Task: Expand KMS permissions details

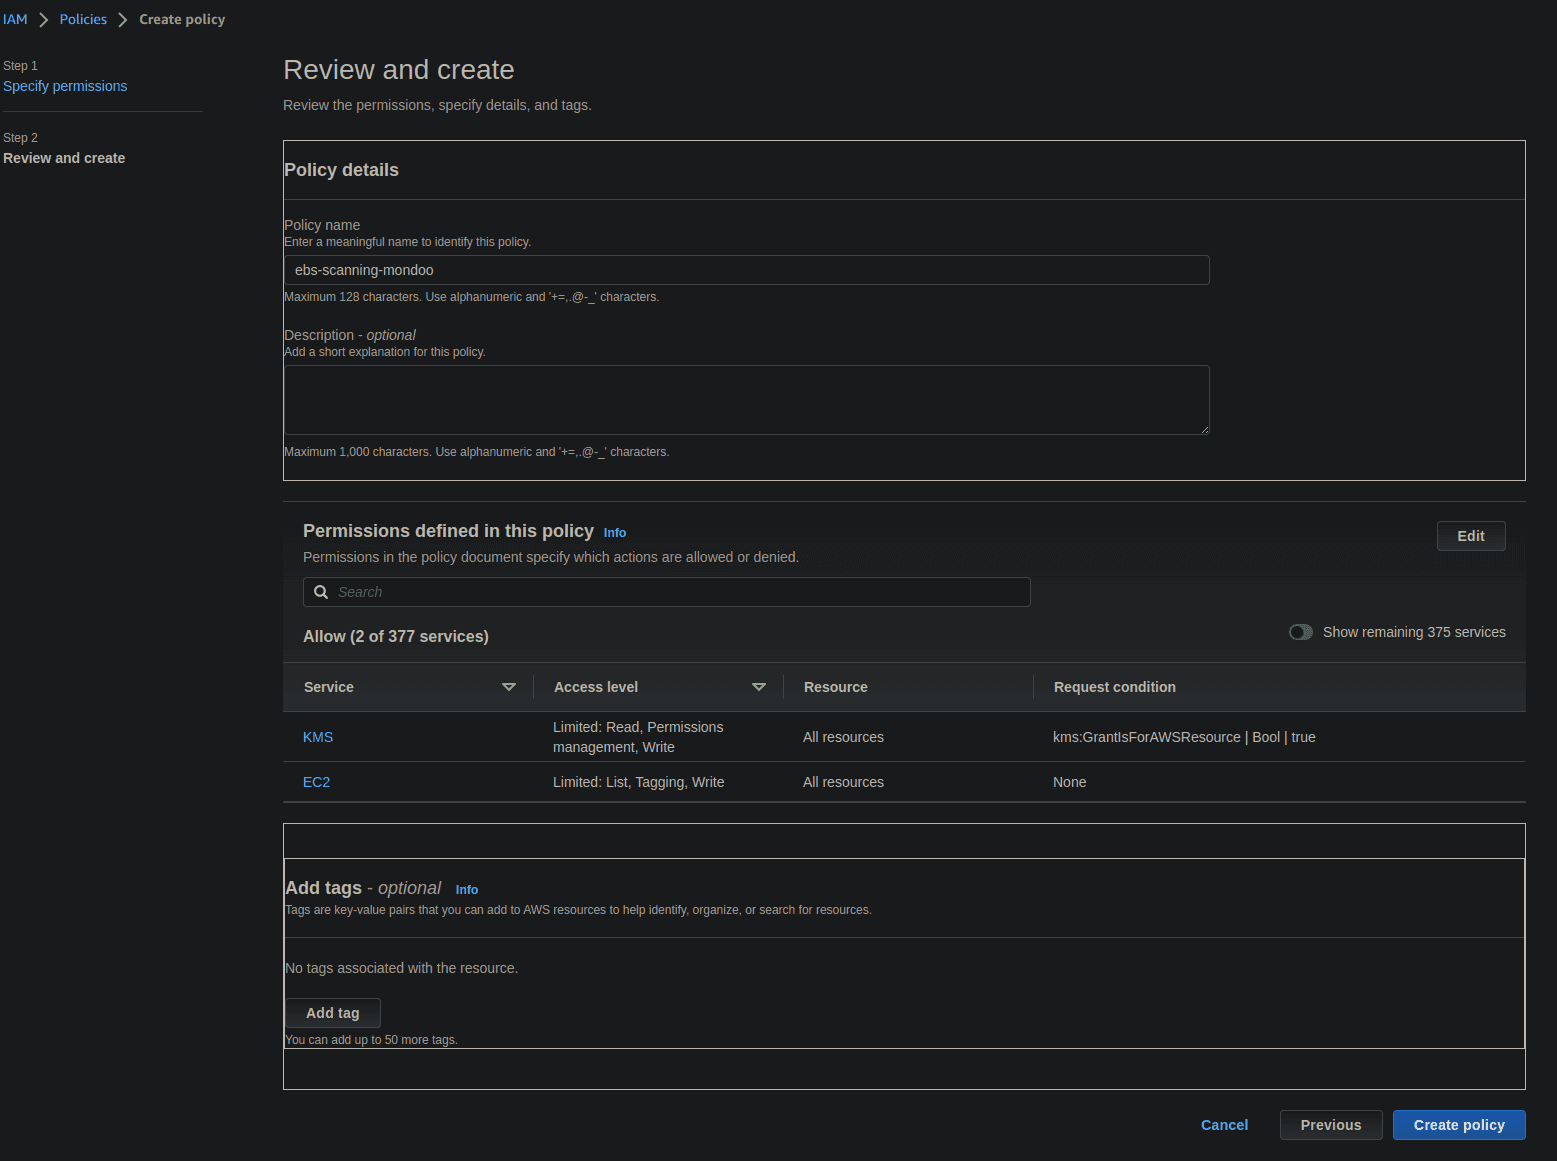Action: (x=318, y=737)
